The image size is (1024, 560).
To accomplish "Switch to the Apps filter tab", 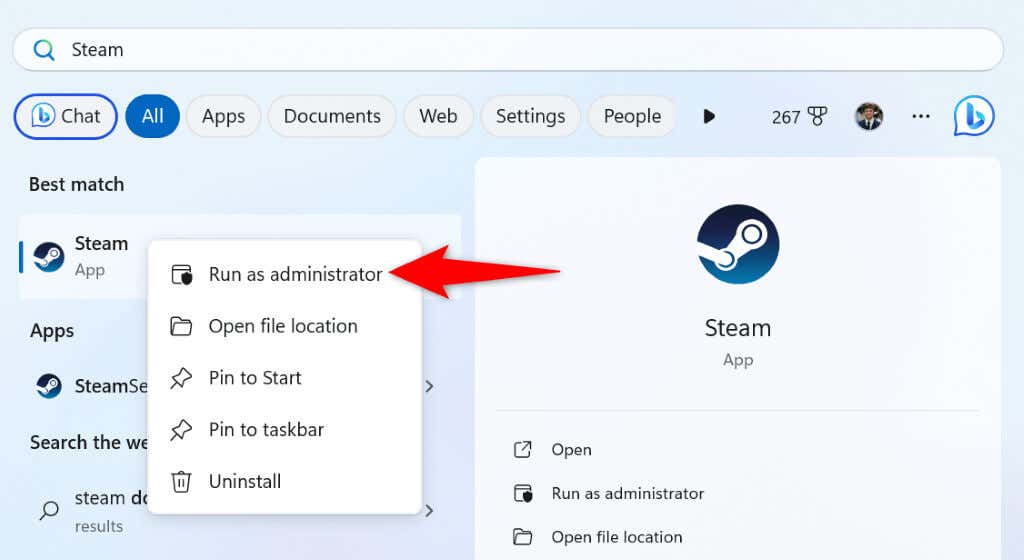I will click(x=223, y=116).
